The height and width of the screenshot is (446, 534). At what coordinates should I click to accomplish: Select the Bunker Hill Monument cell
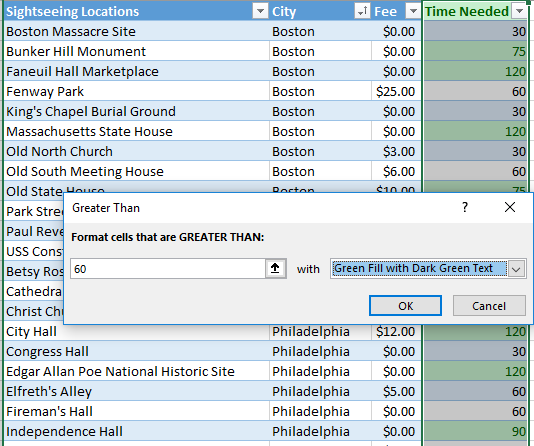137,51
